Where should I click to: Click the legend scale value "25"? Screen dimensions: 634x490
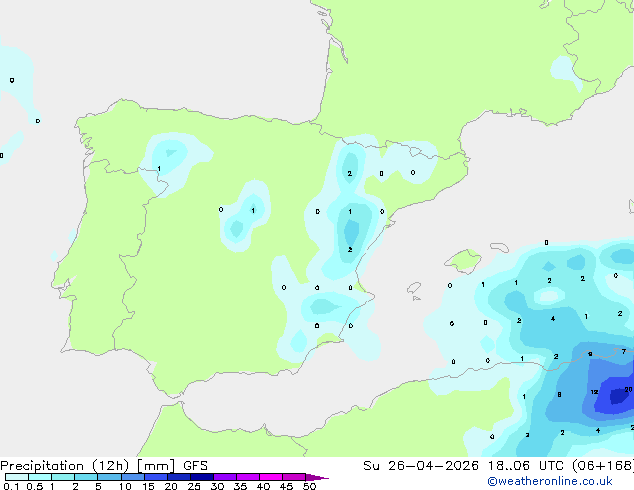[x=194, y=486]
